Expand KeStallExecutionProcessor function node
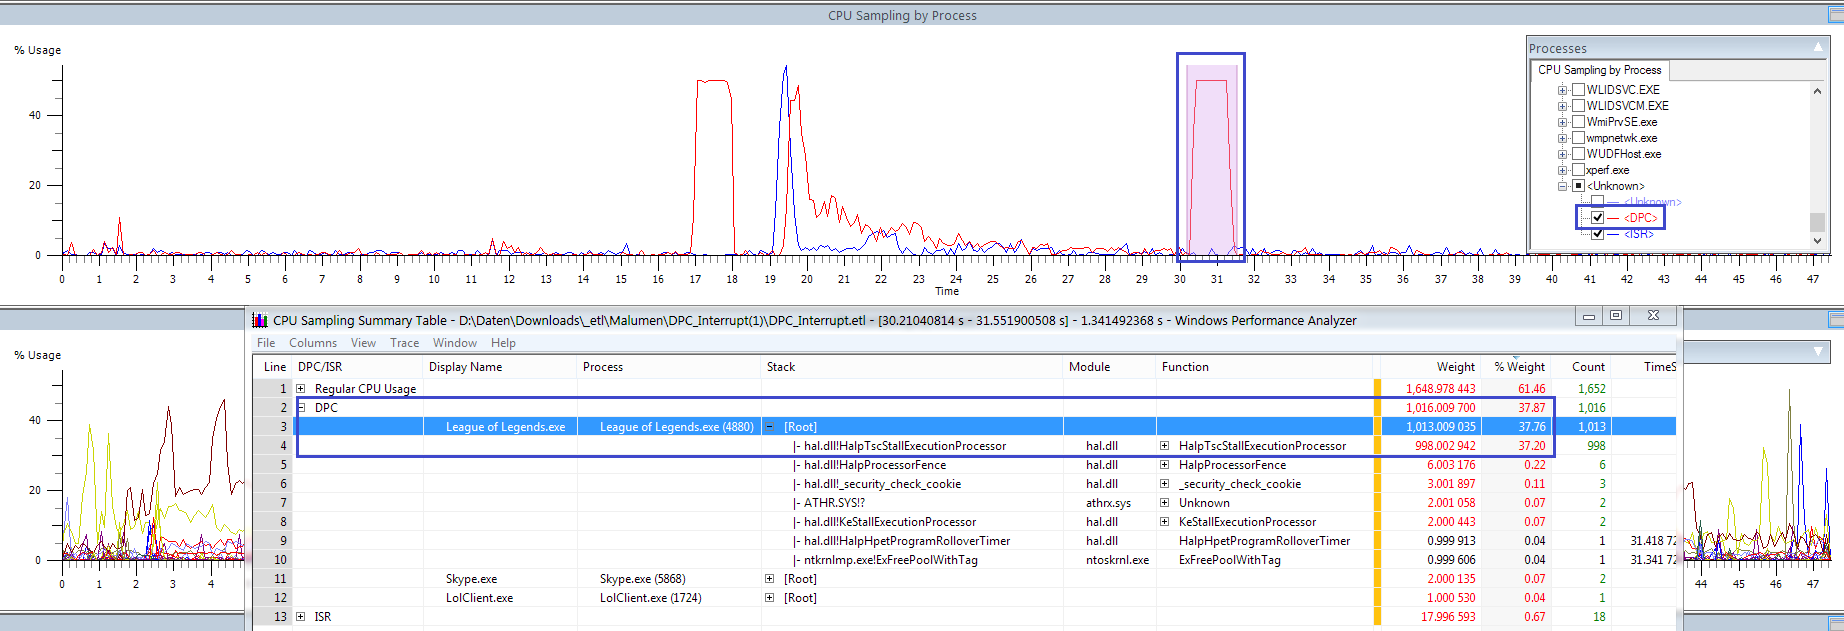Image resolution: width=1844 pixels, height=631 pixels. point(1164,521)
